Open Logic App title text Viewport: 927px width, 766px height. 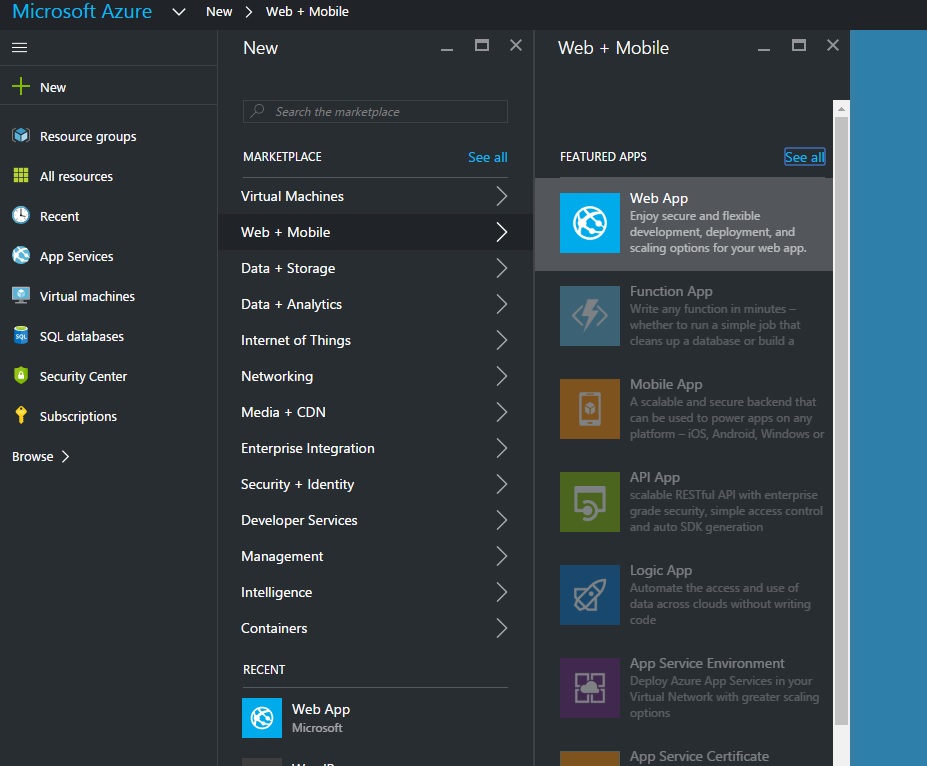(x=660, y=570)
